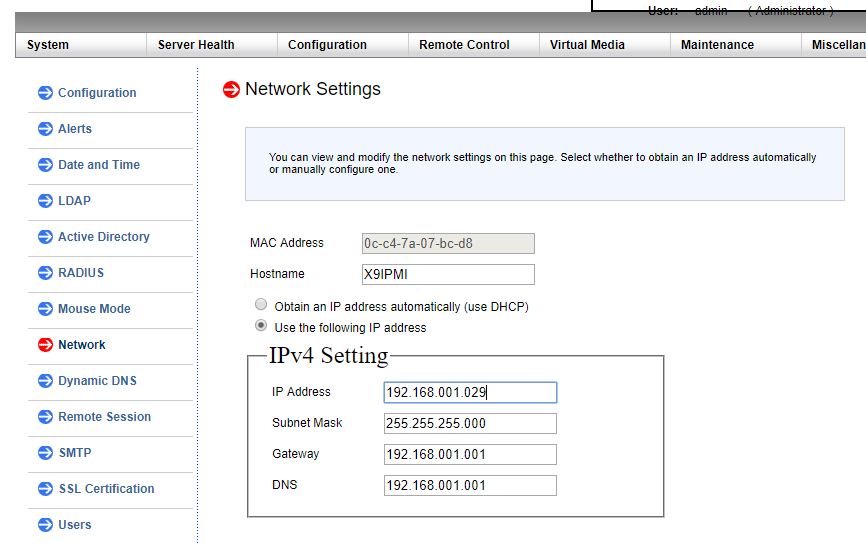
Task: Open the Date and Time link
Action: pyautogui.click(x=99, y=165)
